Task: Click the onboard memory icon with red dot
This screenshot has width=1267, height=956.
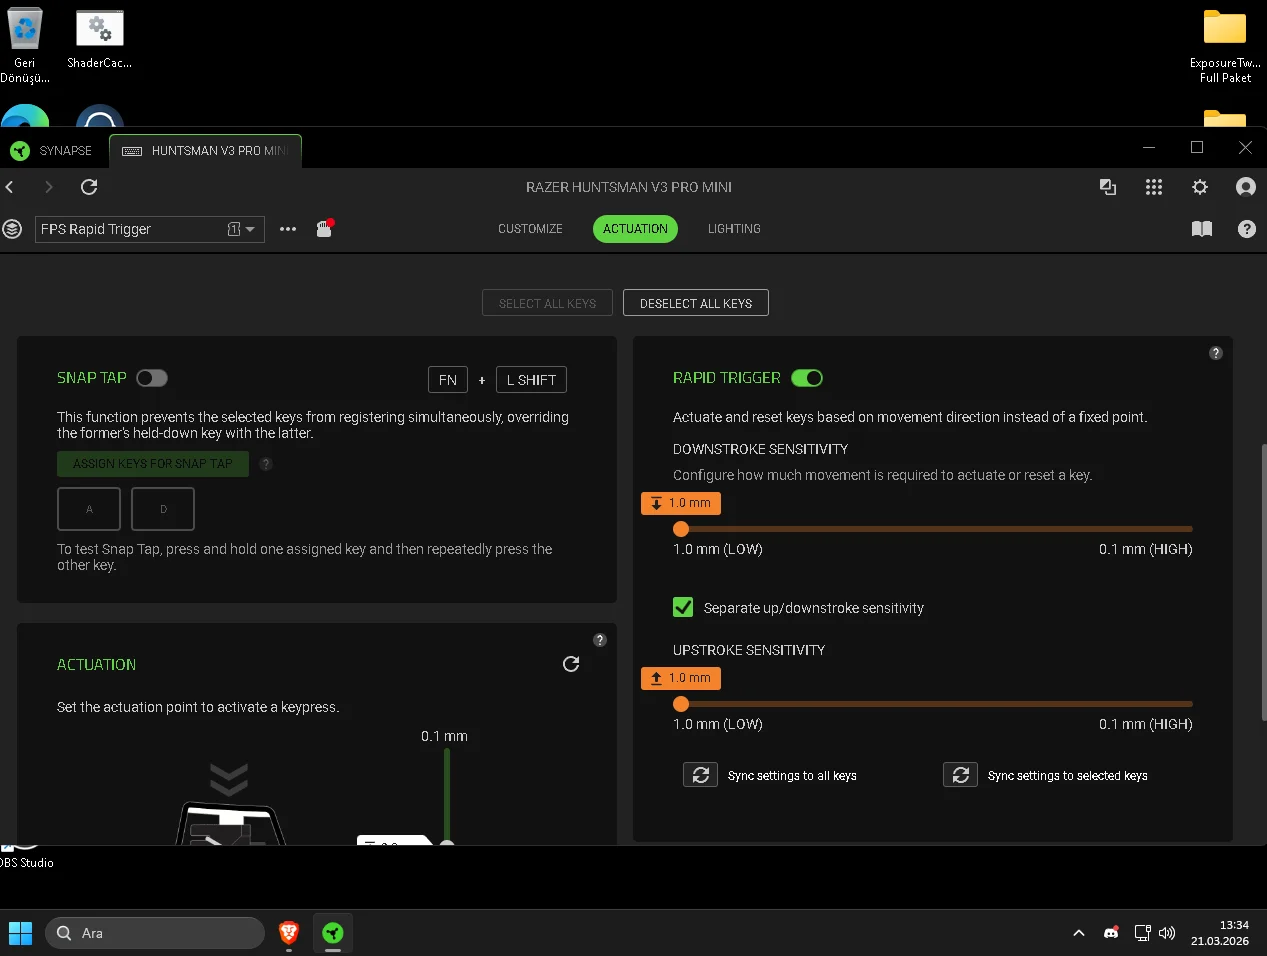Action: [x=324, y=228]
